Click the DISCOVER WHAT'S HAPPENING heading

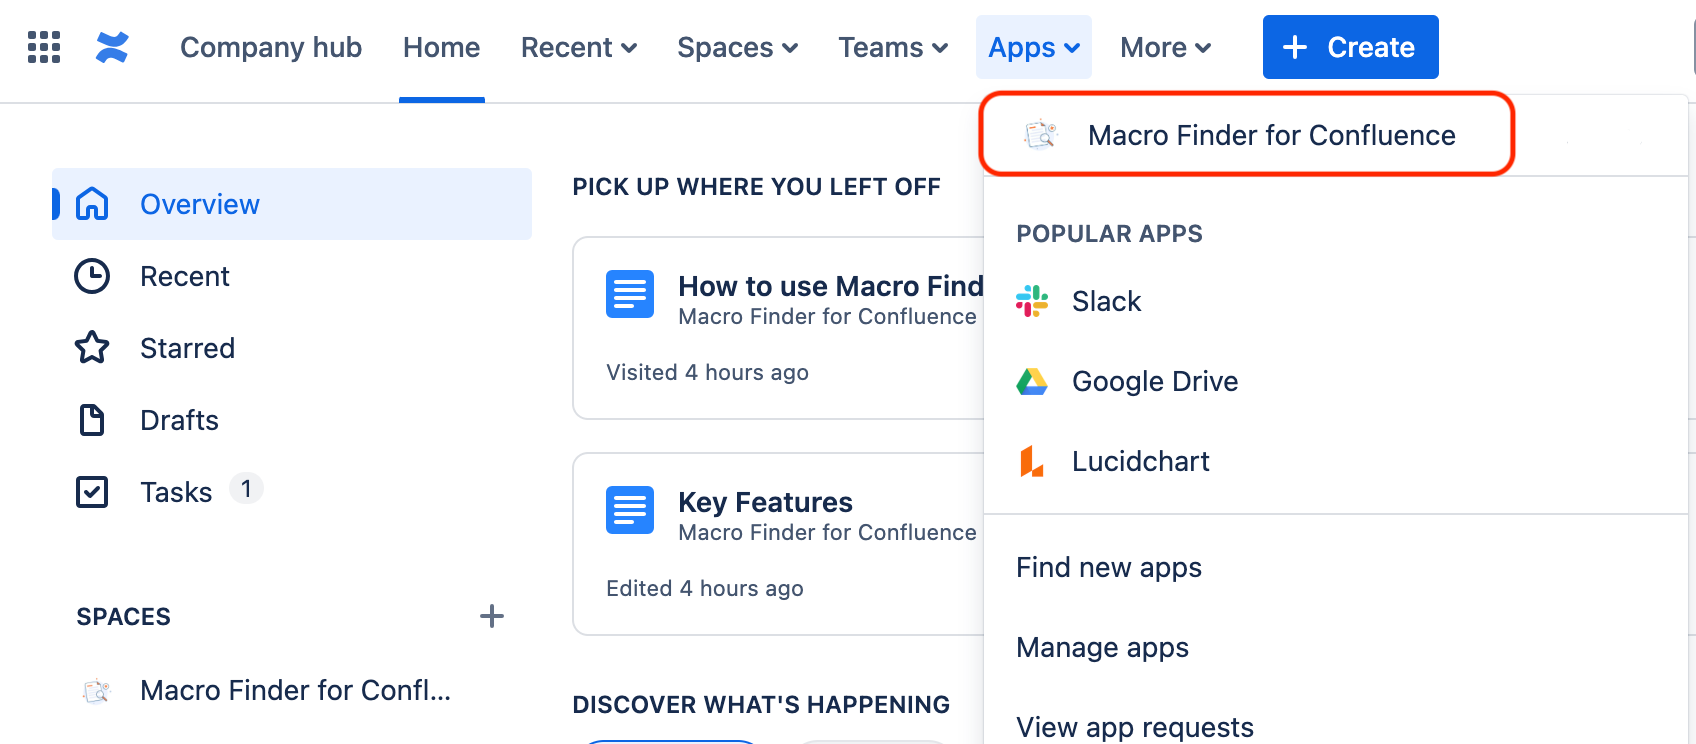[x=761, y=705]
